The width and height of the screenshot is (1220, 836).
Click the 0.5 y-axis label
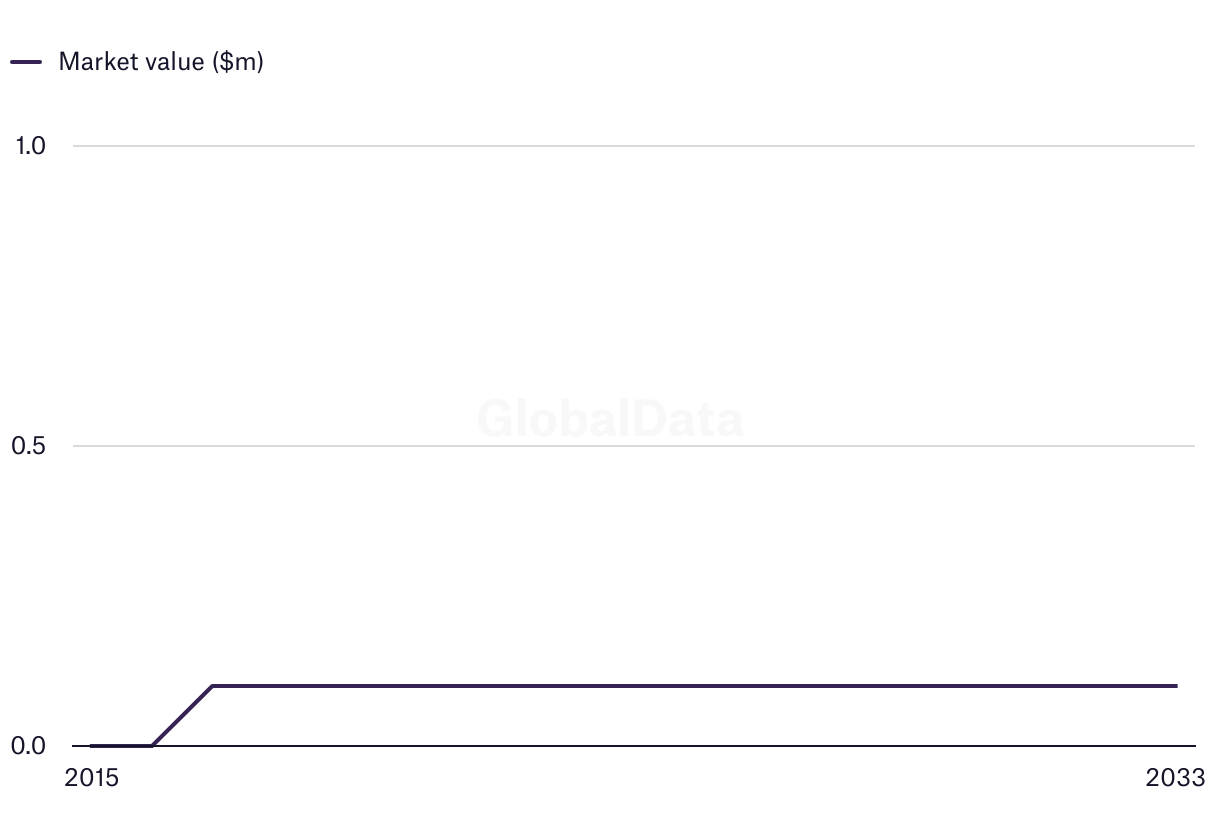click(28, 446)
